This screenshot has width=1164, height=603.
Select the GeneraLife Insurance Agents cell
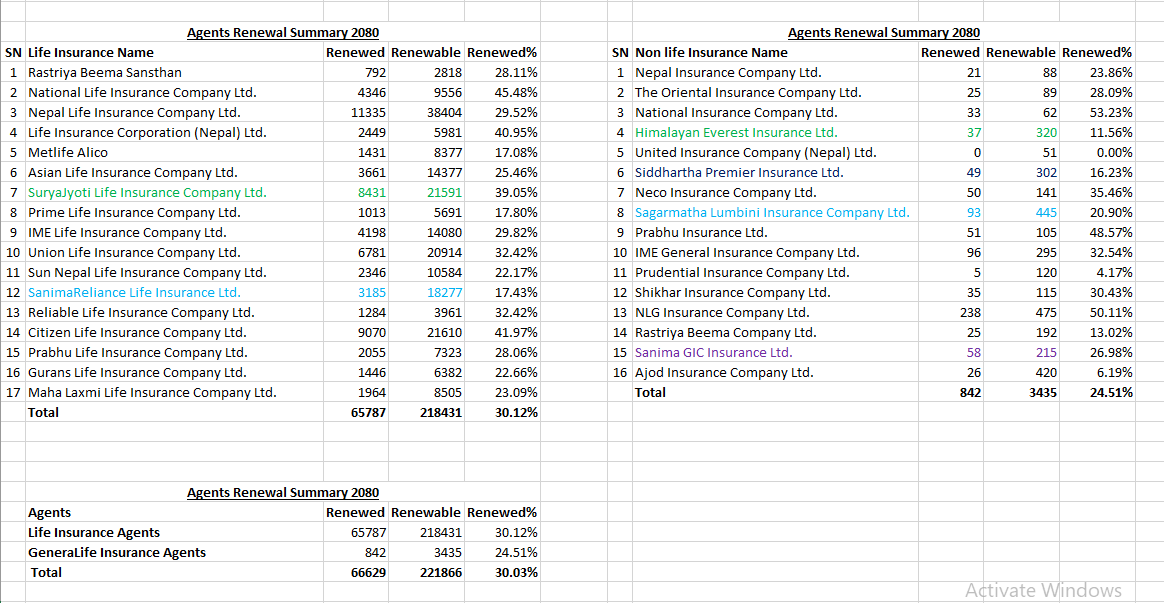coord(117,552)
